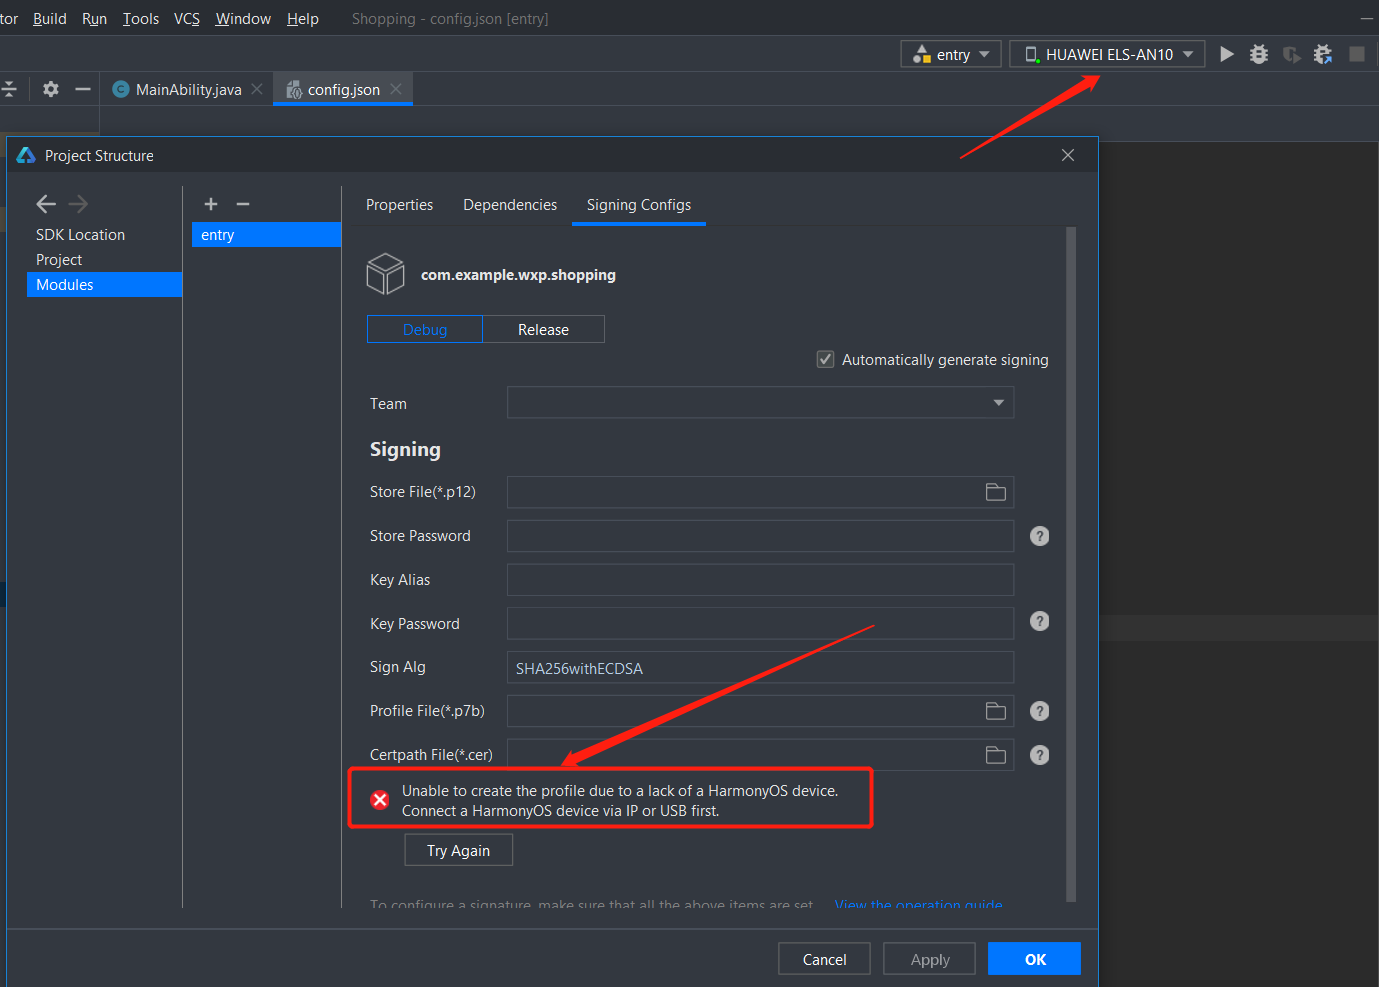Open the Window menu
1379x987 pixels.
pos(243,18)
